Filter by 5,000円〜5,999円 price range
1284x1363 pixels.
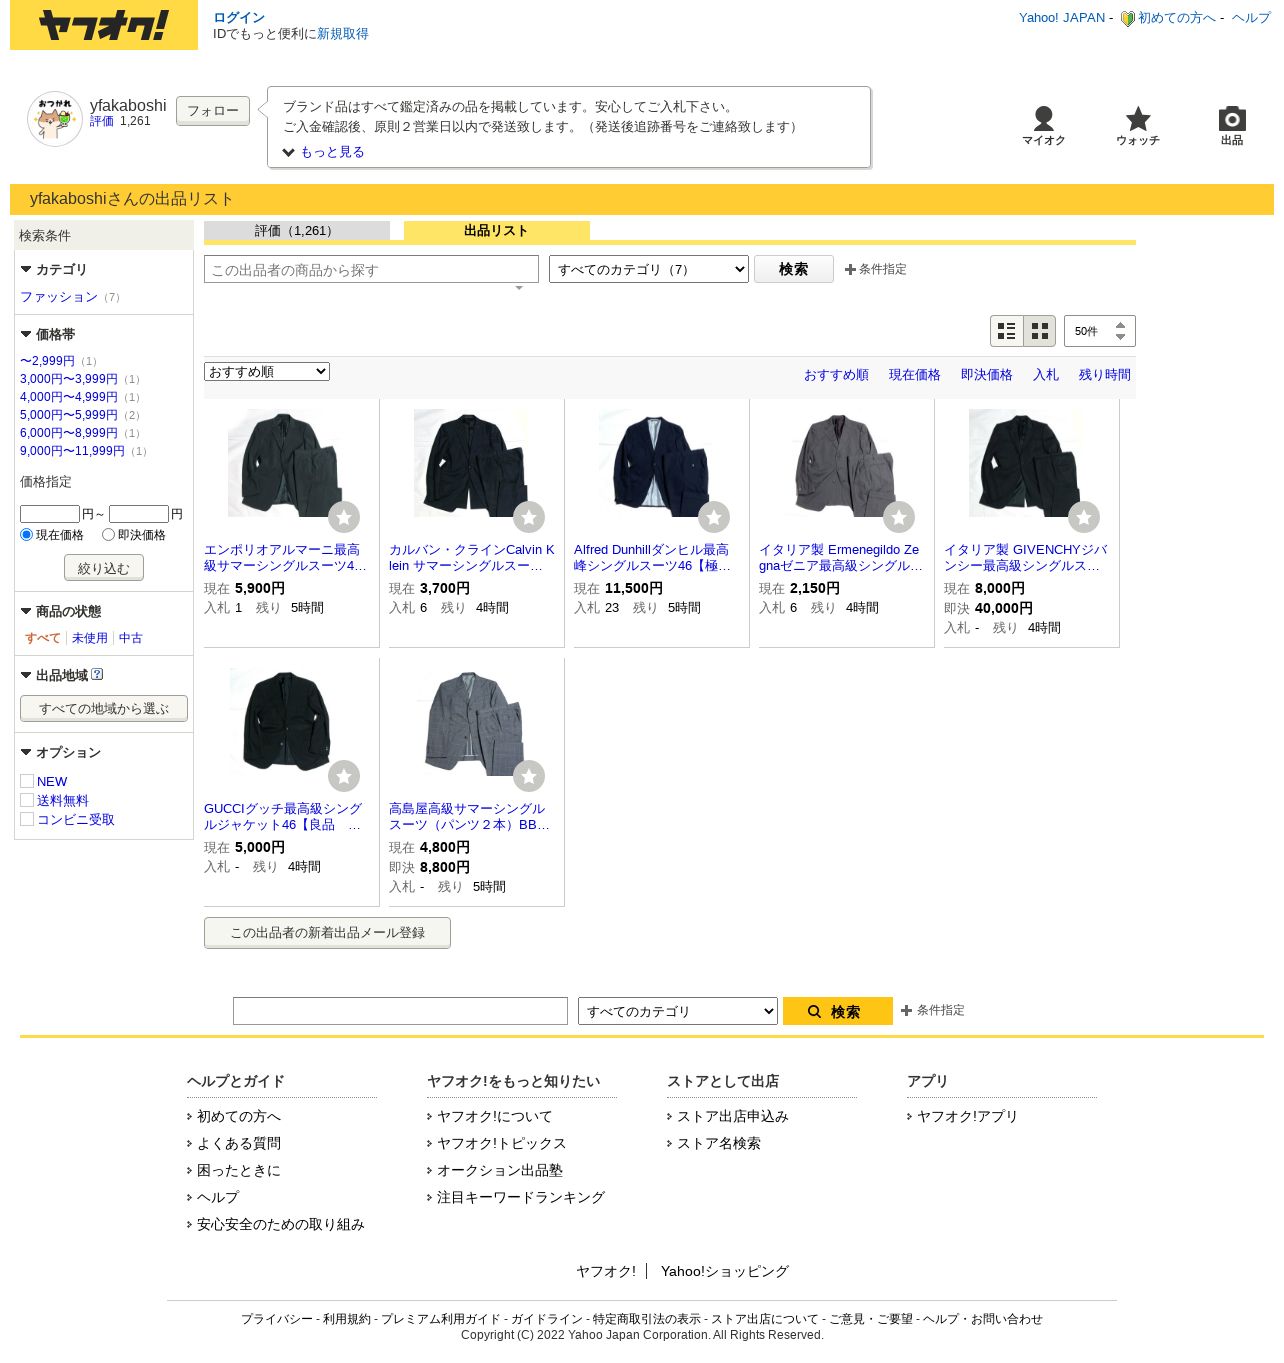(69, 415)
